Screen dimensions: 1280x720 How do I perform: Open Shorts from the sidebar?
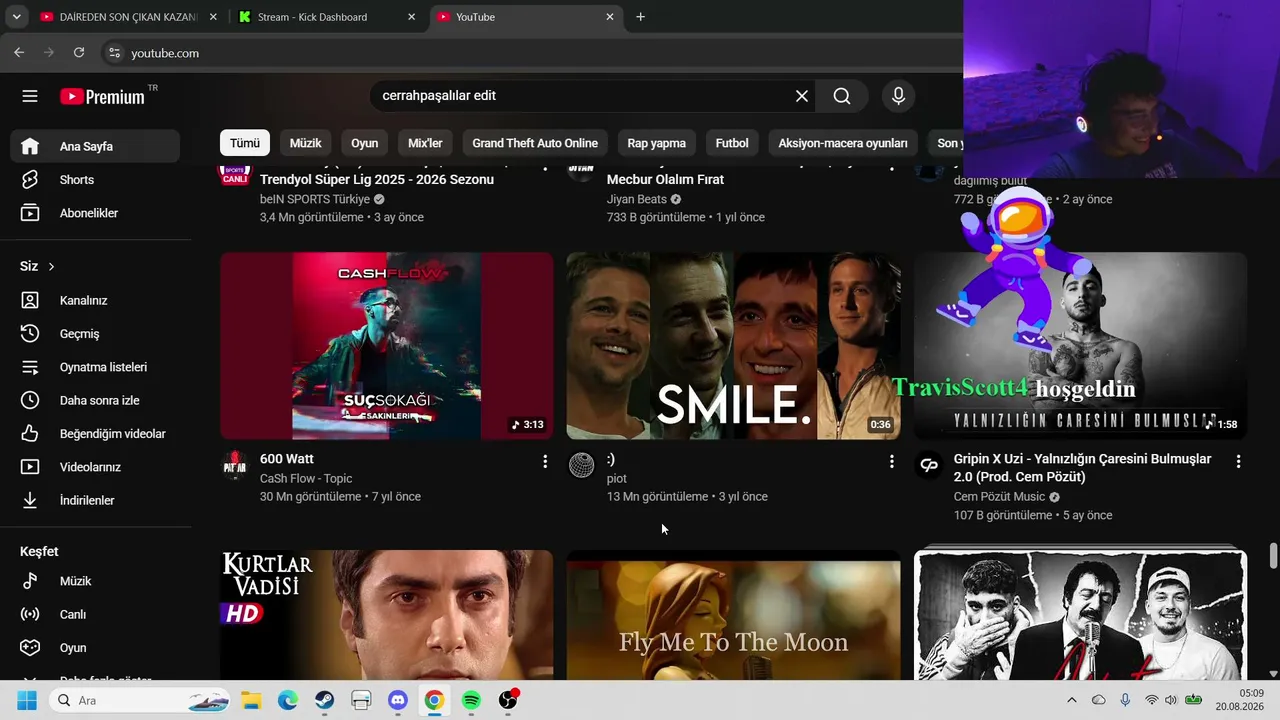point(96,180)
